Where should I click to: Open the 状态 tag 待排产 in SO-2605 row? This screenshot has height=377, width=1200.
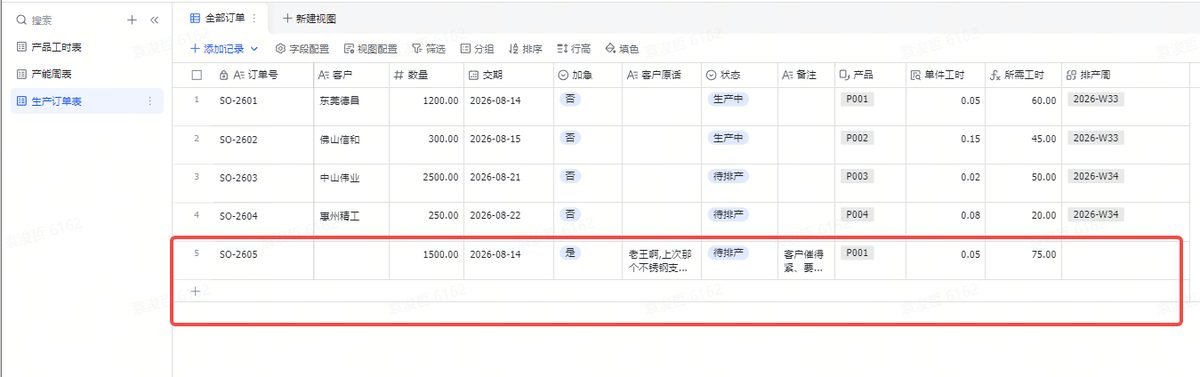coord(728,253)
